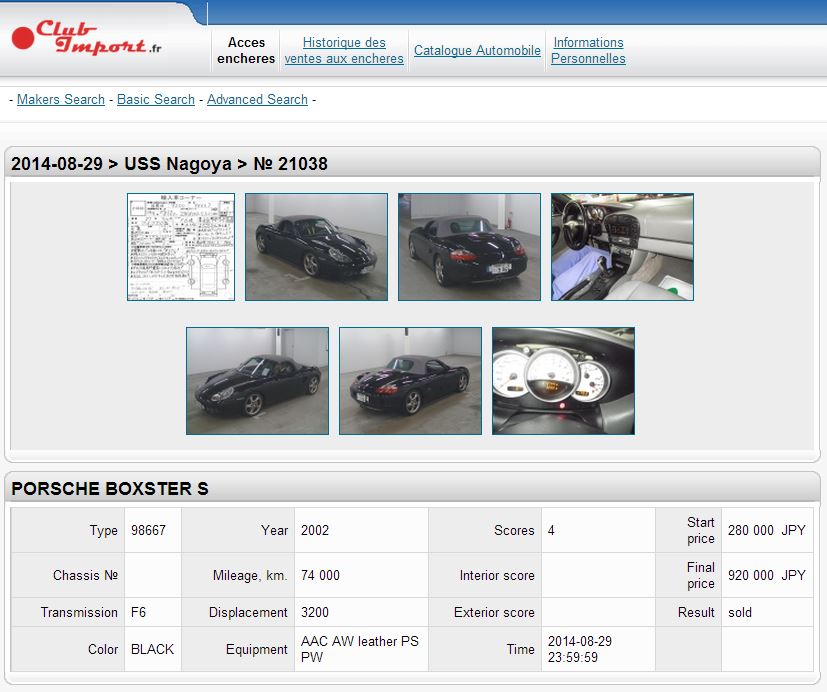The height and width of the screenshot is (692, 827).
Task: View the auction sheet thumbnail
Action: [181, 247]
